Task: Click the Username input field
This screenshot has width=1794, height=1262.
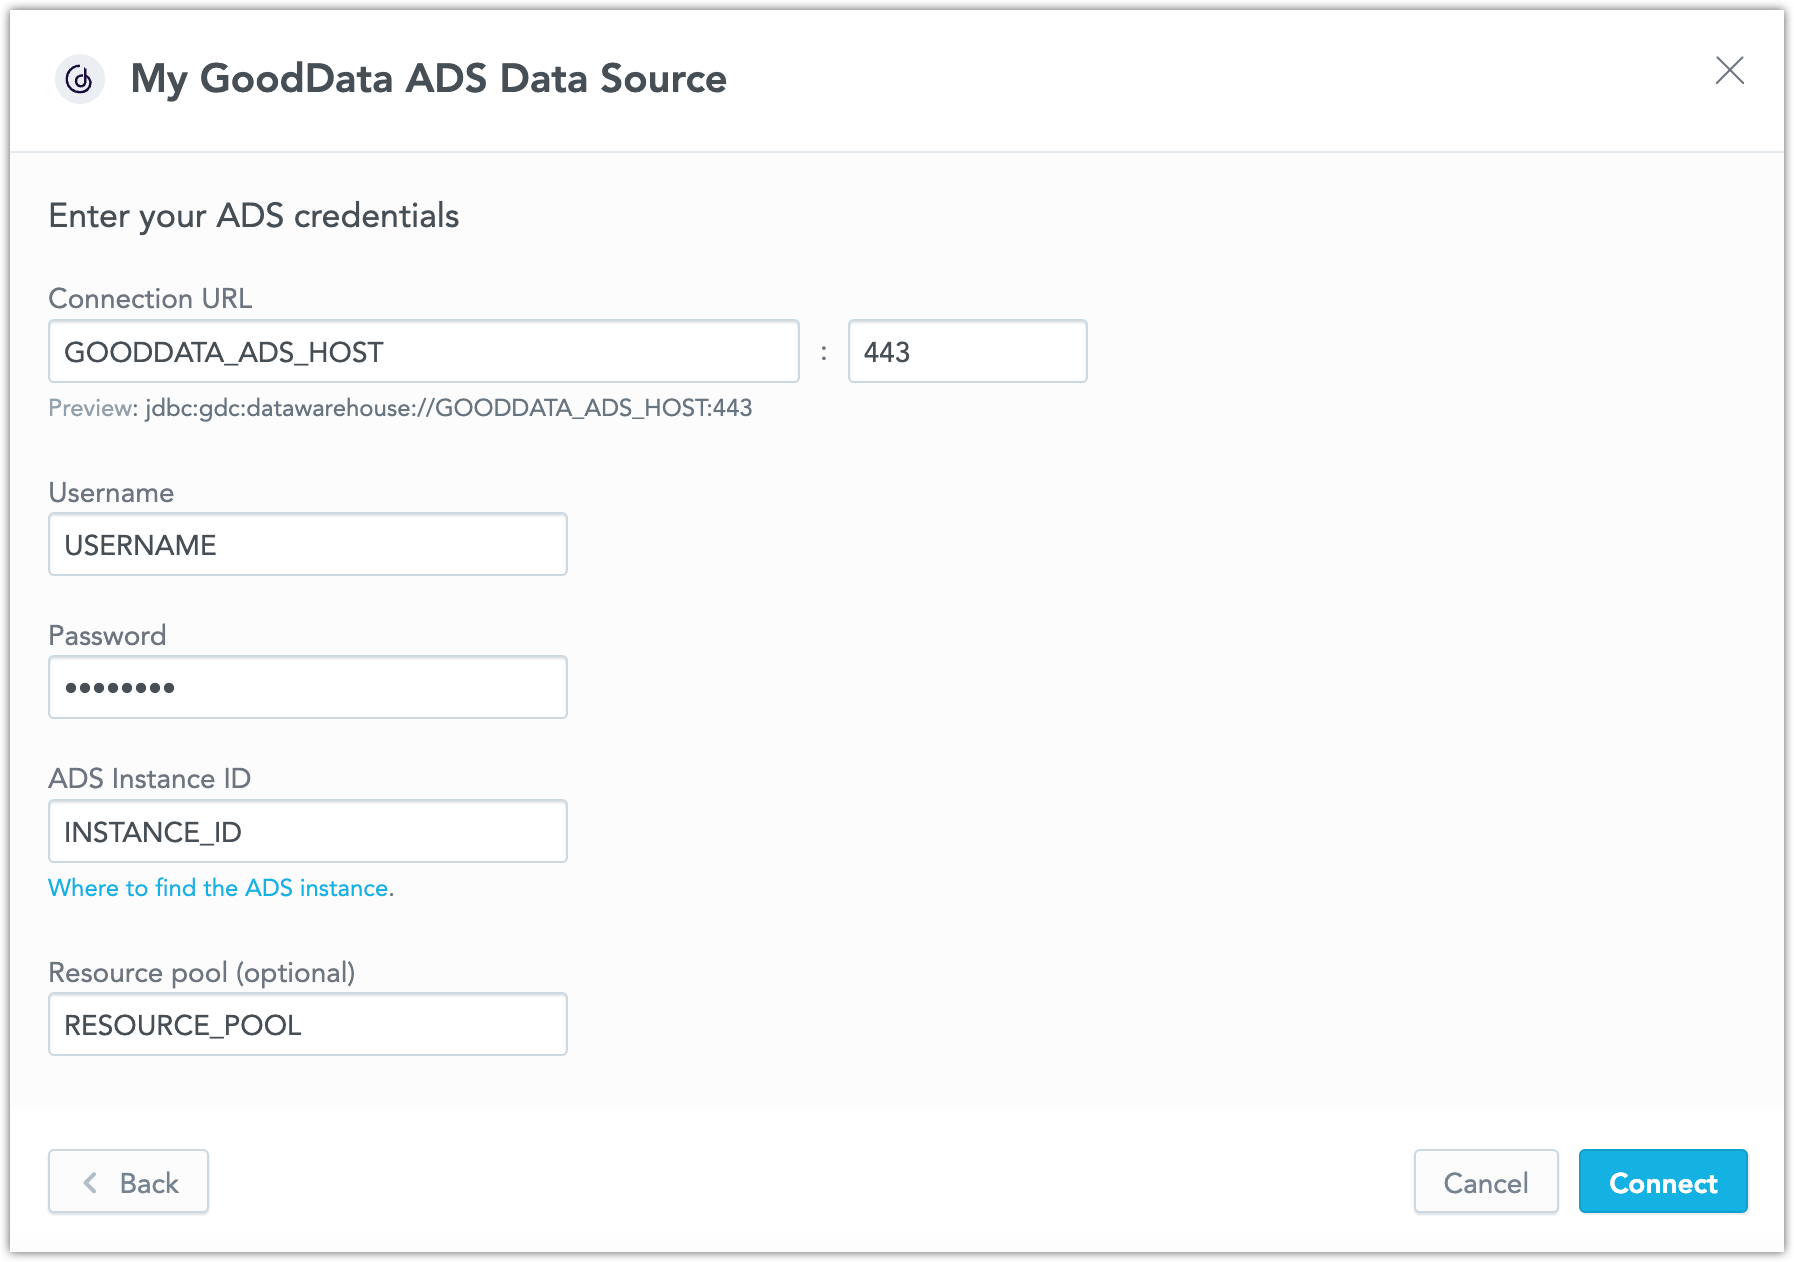Action: [x=308, y=544]
